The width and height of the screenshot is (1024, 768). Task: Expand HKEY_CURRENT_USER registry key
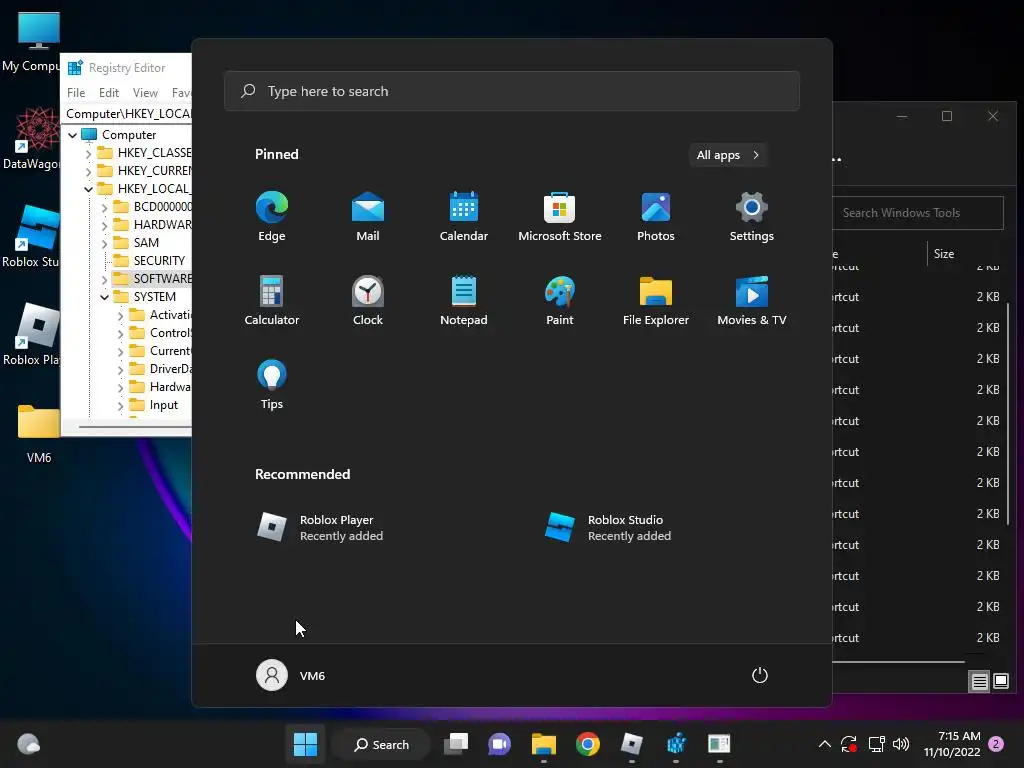tap(89, 171)
